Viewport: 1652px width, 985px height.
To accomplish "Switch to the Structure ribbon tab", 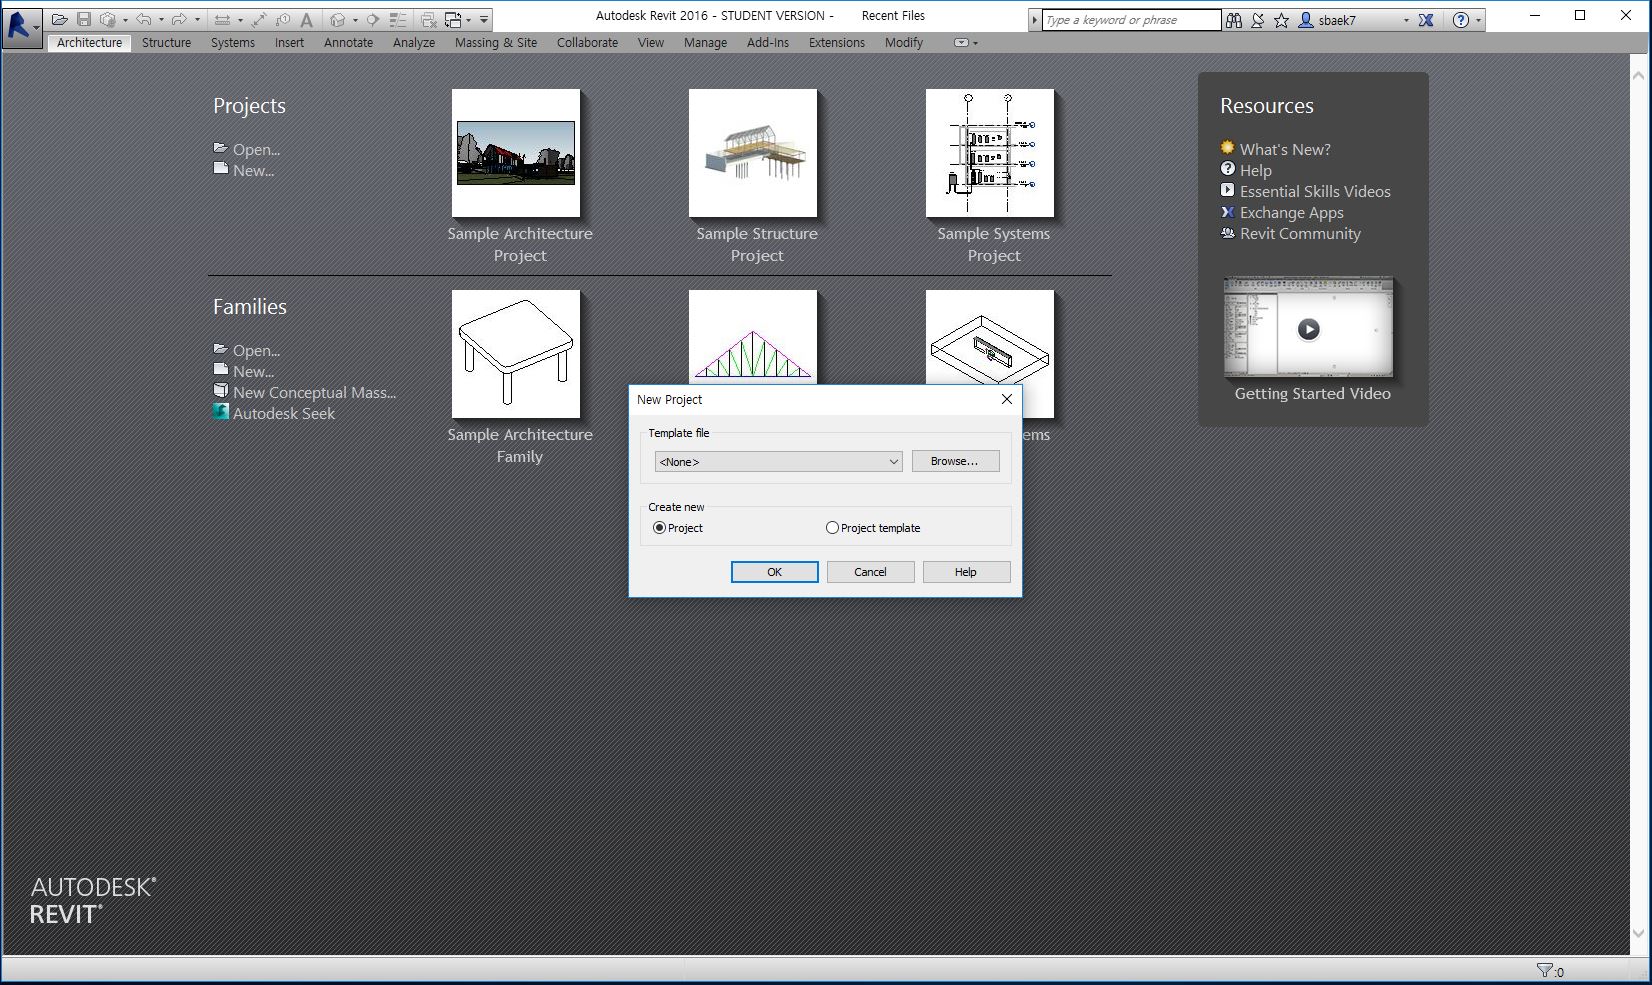I will [166, 43].
